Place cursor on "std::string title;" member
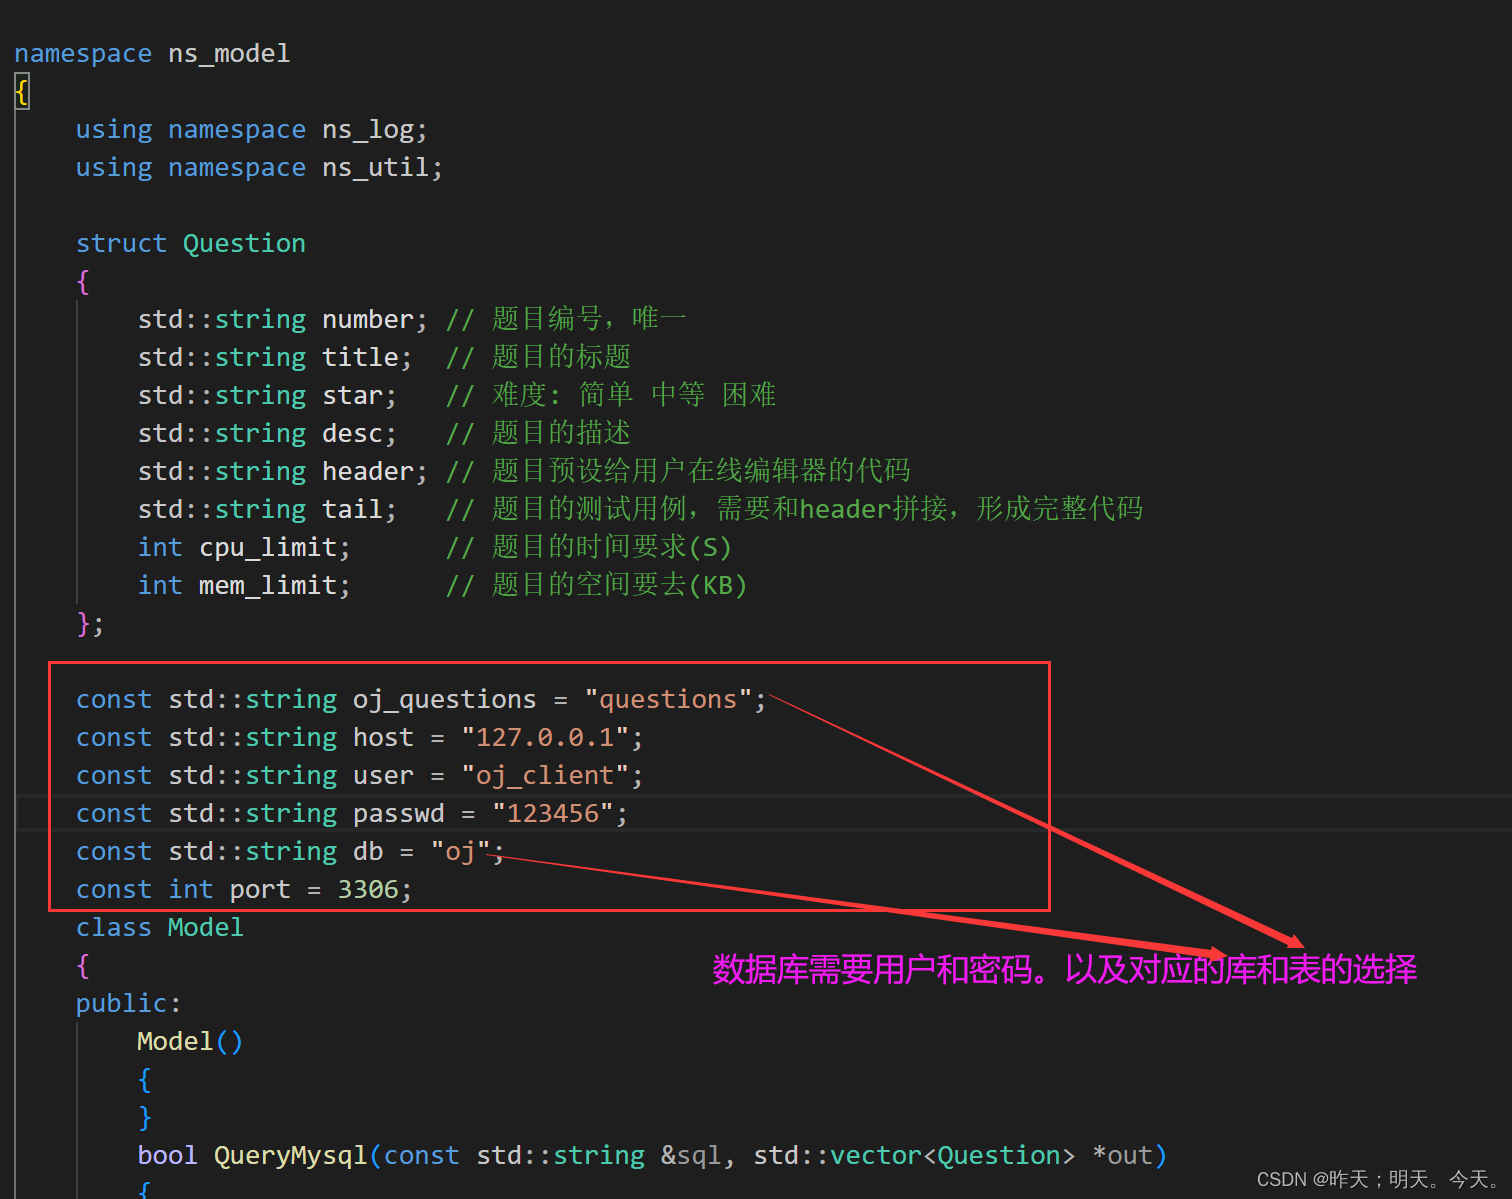This screenshot has height=1199, width=1512. coord(274,358)
